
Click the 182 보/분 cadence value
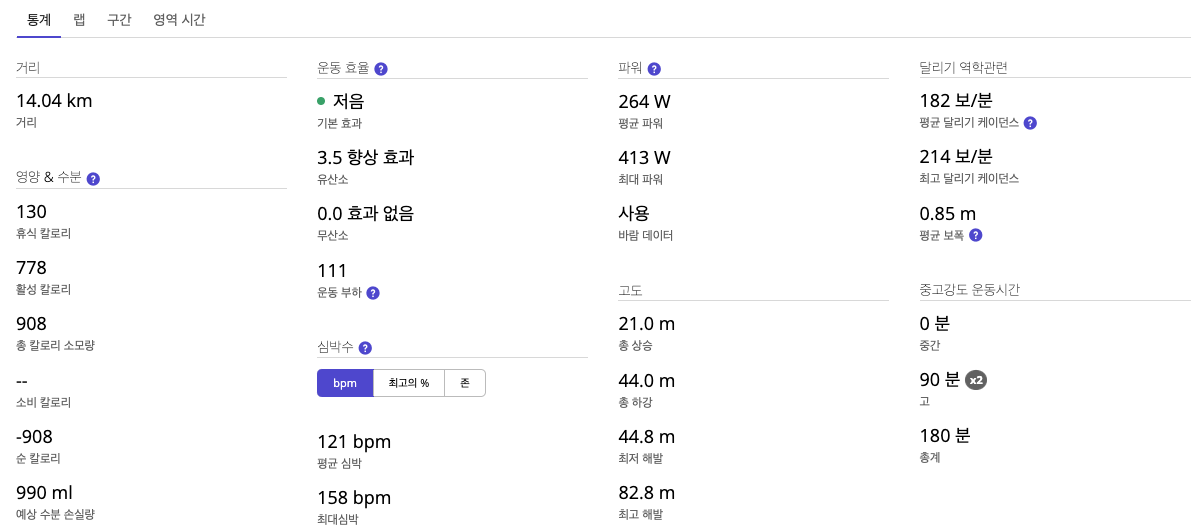(956, 101)
